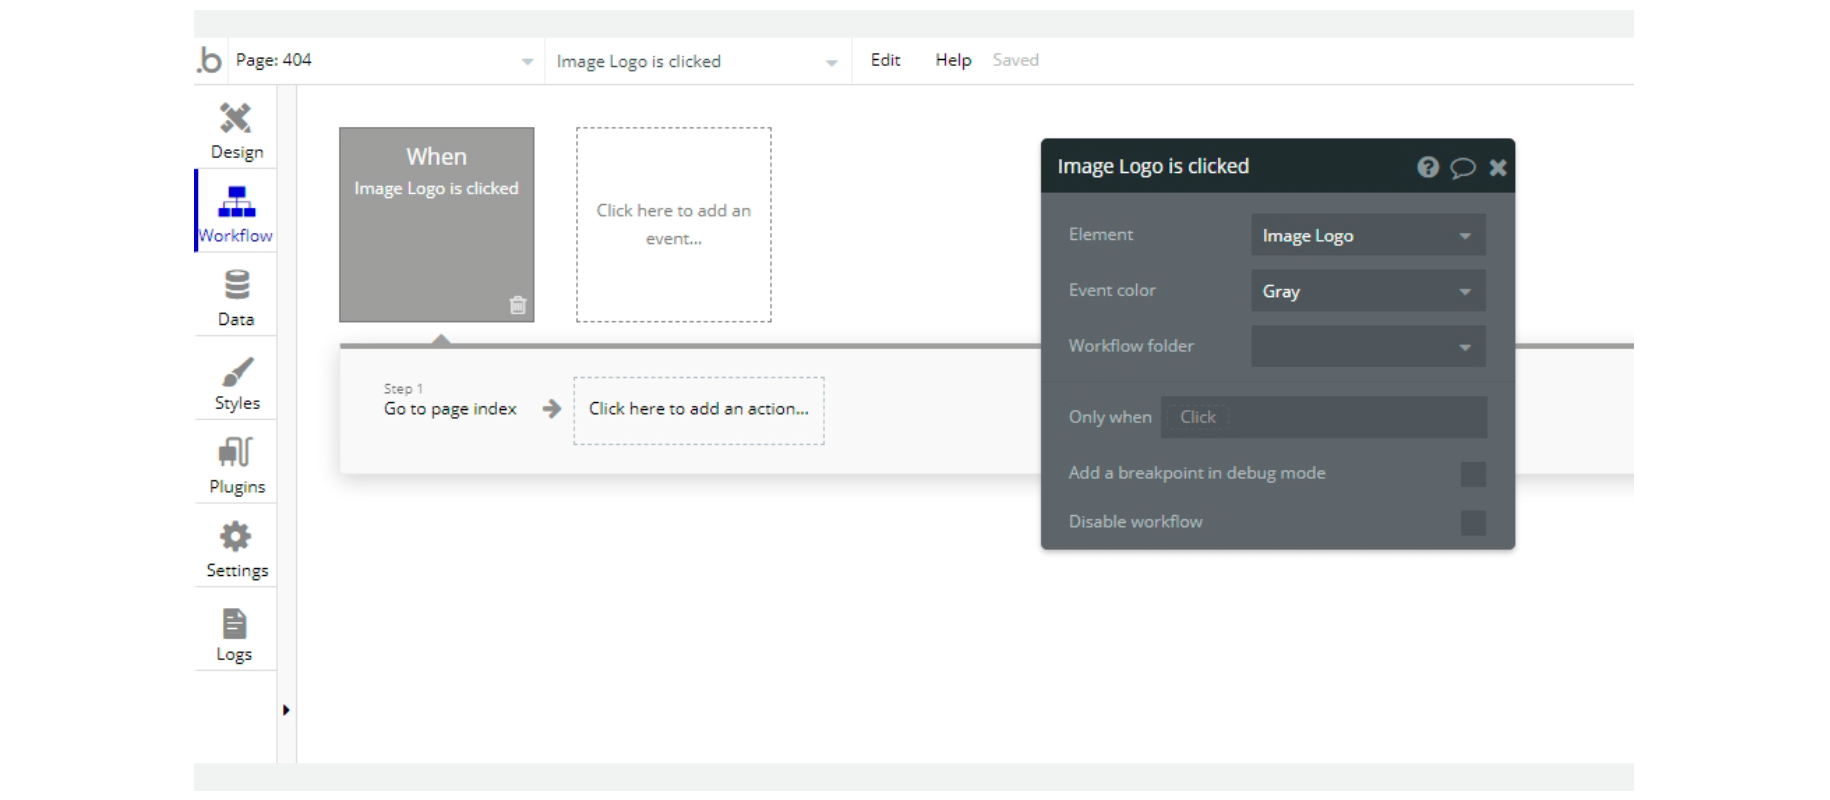Select the Data icon in sidebar
Image resolution: width=1830 pixels, height=800 pixels.
tap(237, 285)
